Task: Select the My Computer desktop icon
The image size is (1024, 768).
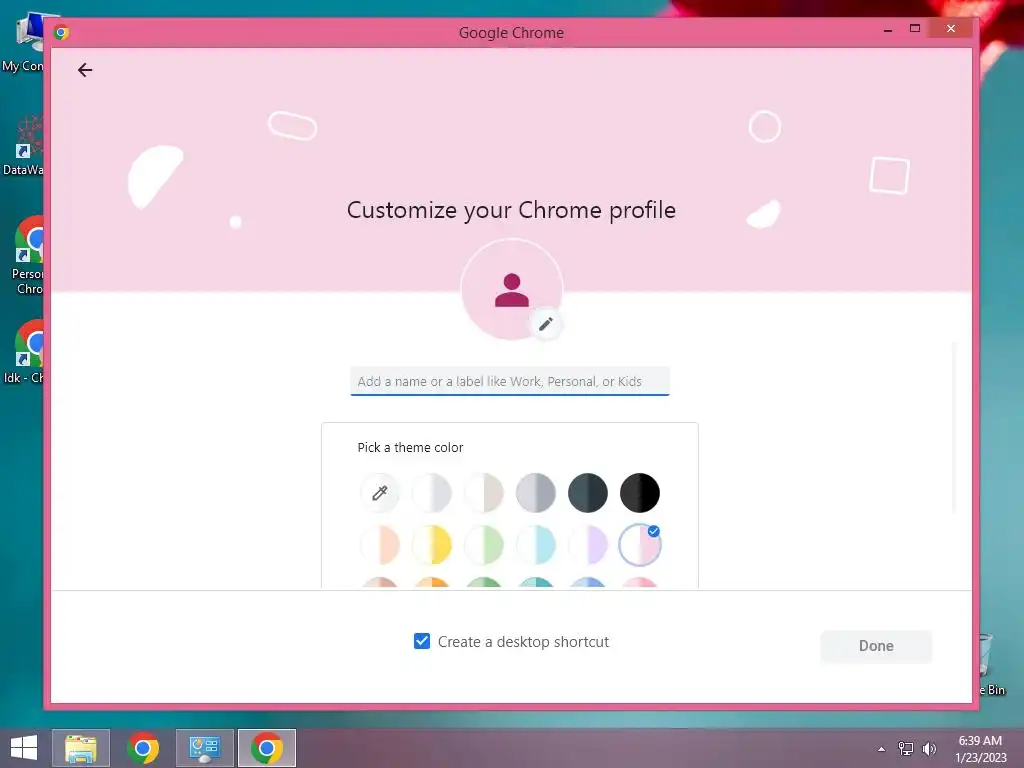Action: click(23, 42)
